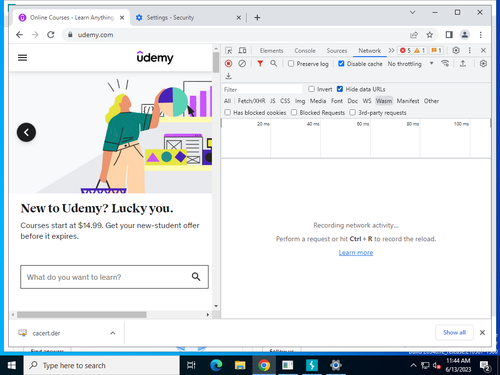500x375 pixels.
Task: Click the horizontal page scrollbar thumb
Action: tap(82, 314)
